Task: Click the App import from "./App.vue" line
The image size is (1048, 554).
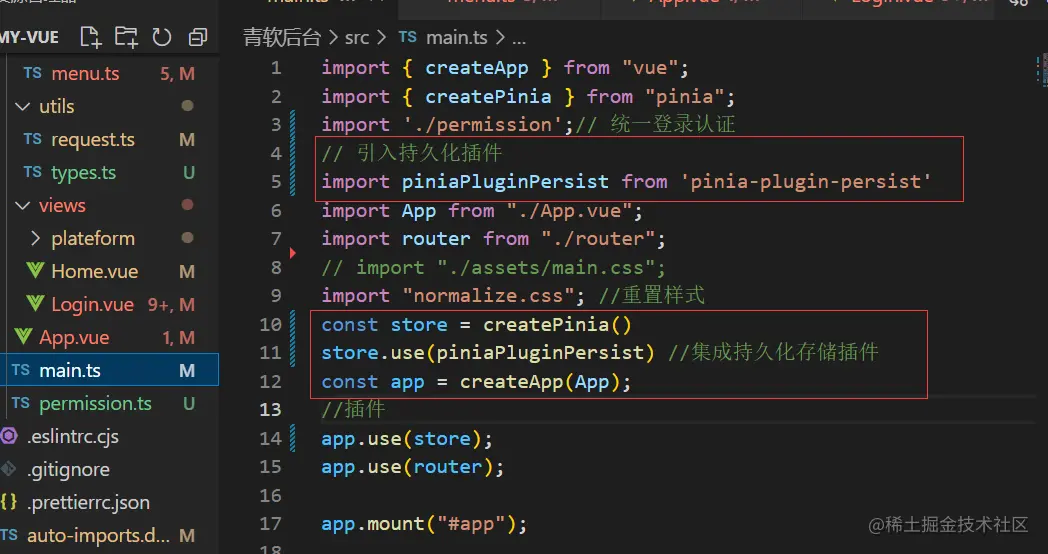Action: [482, 211]
